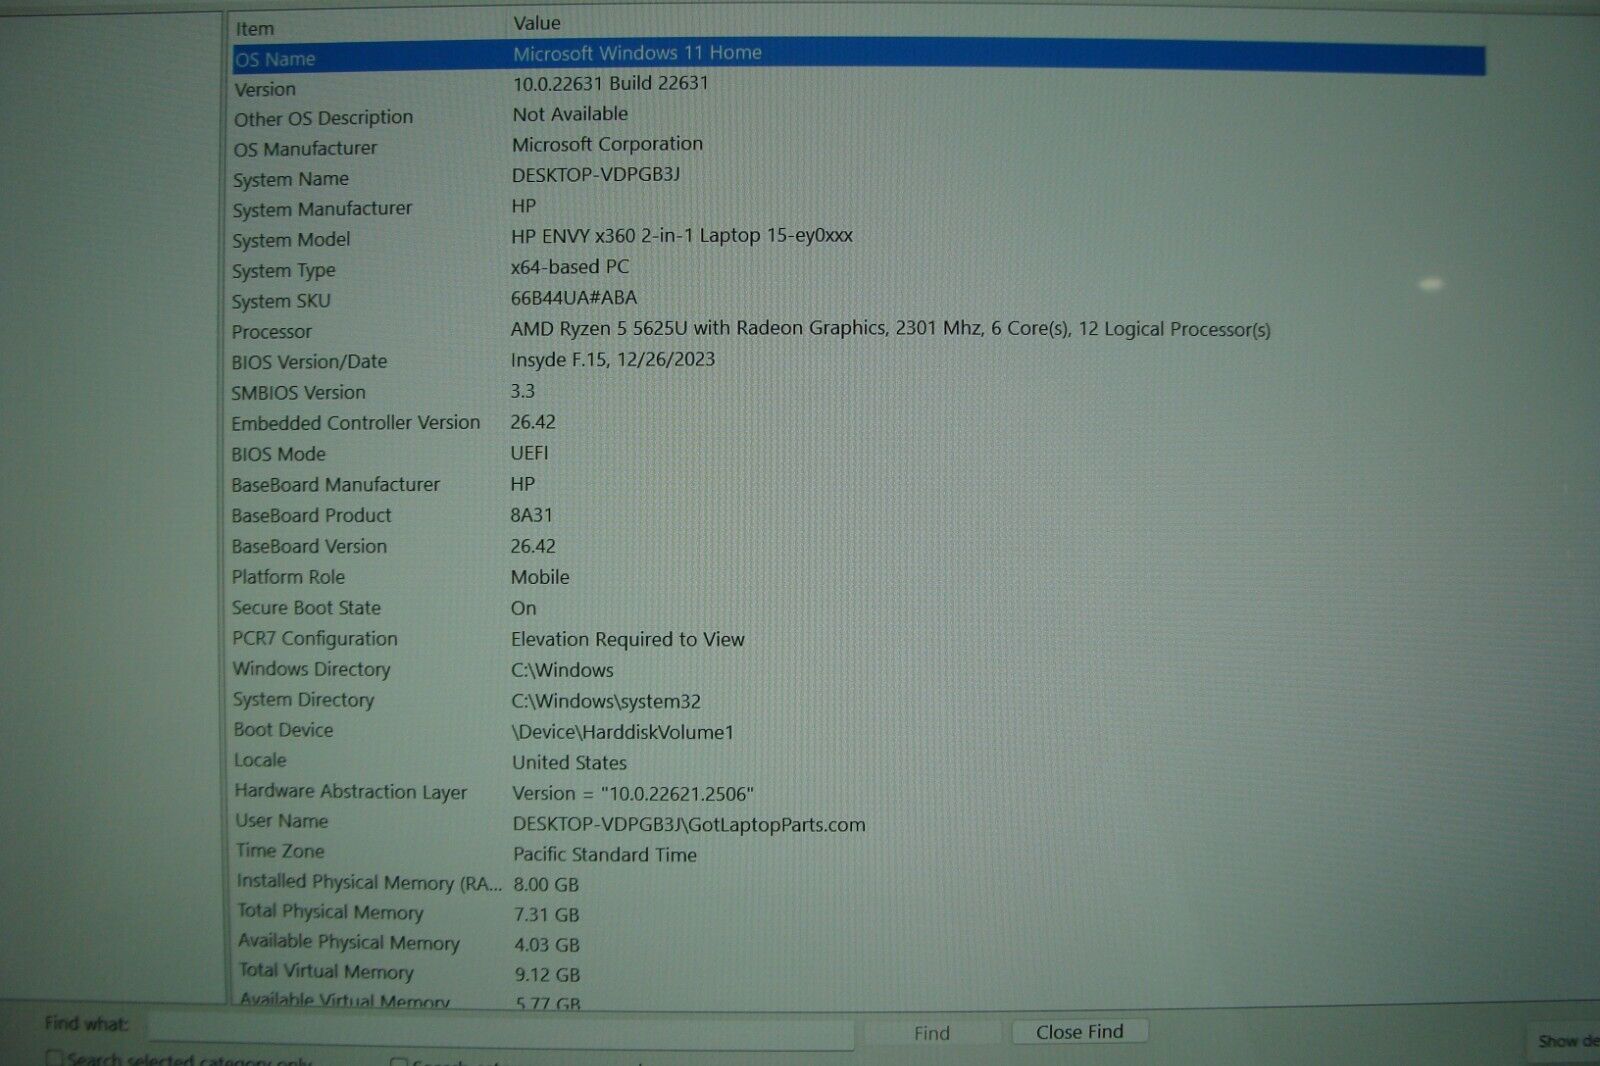The image size is (1600, 1066).
Task: Select the Processor row
Action: 858,331
